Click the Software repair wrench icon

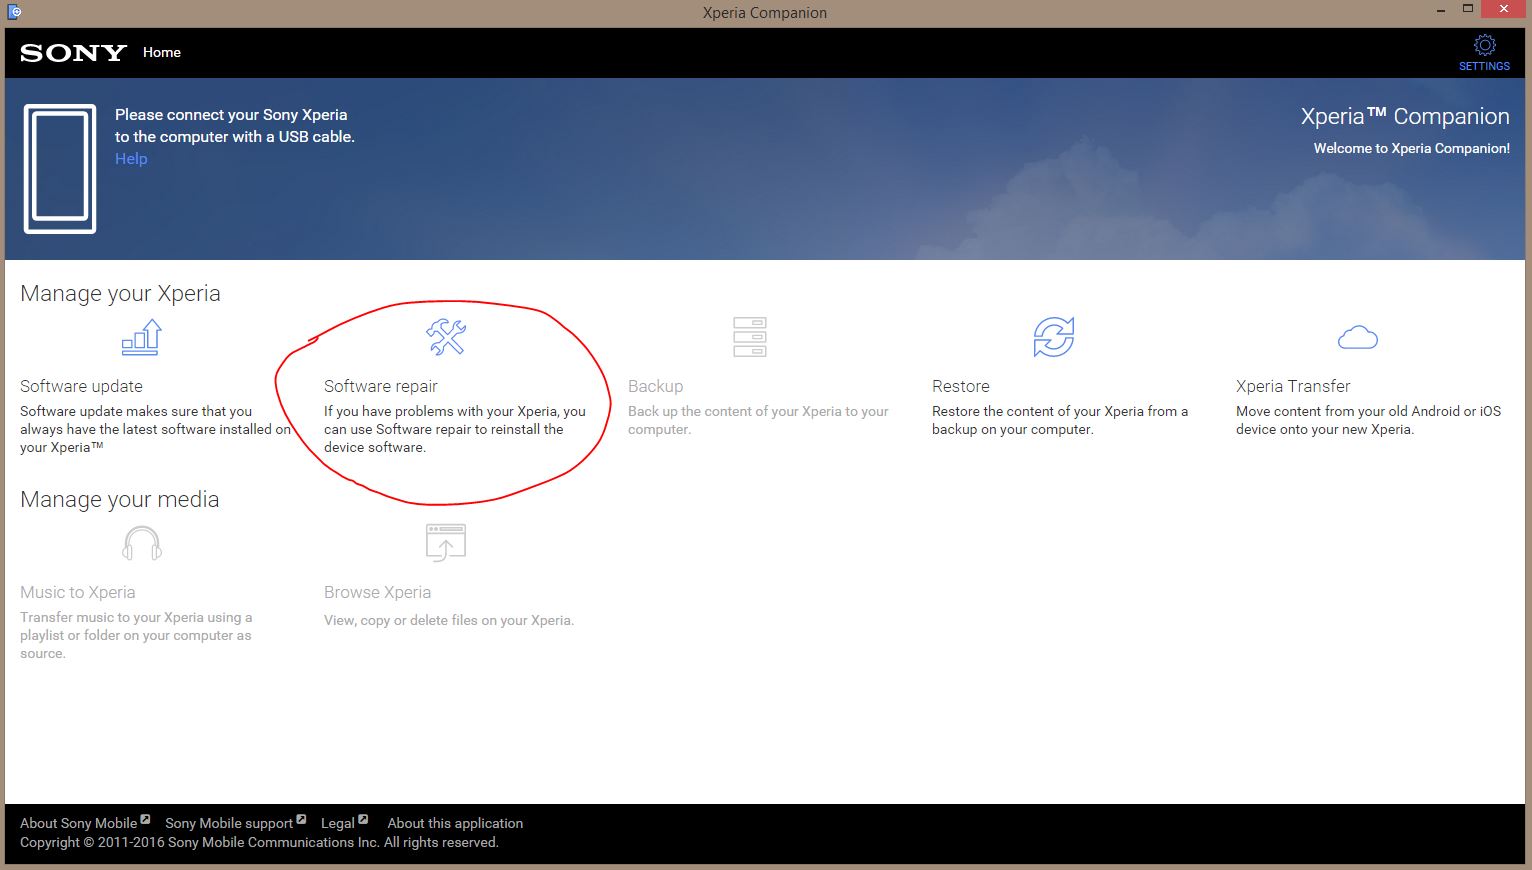[x=446, y=337]
